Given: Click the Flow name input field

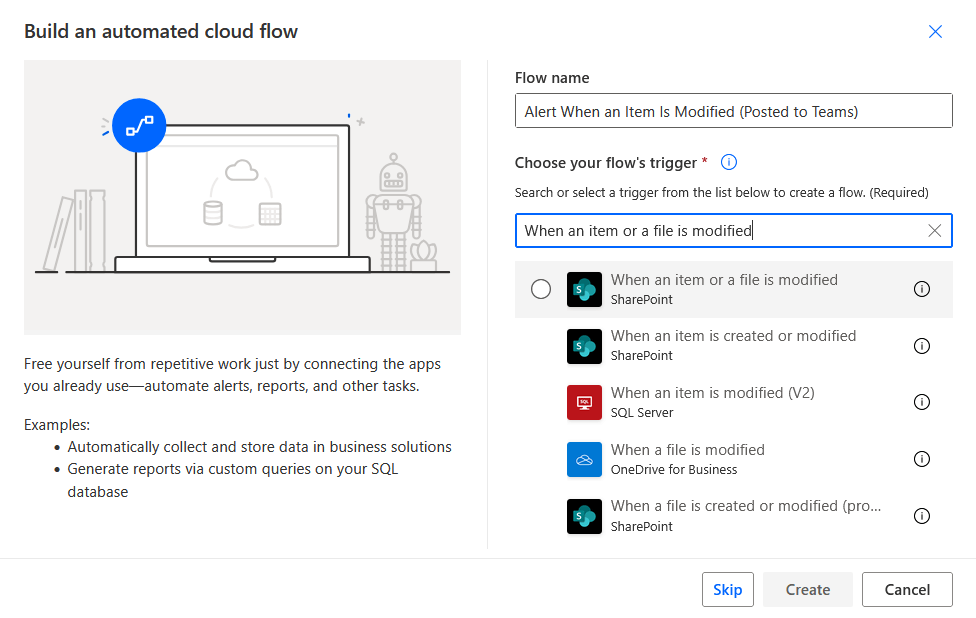Looking at the screenshot, I should click(733, 111).
